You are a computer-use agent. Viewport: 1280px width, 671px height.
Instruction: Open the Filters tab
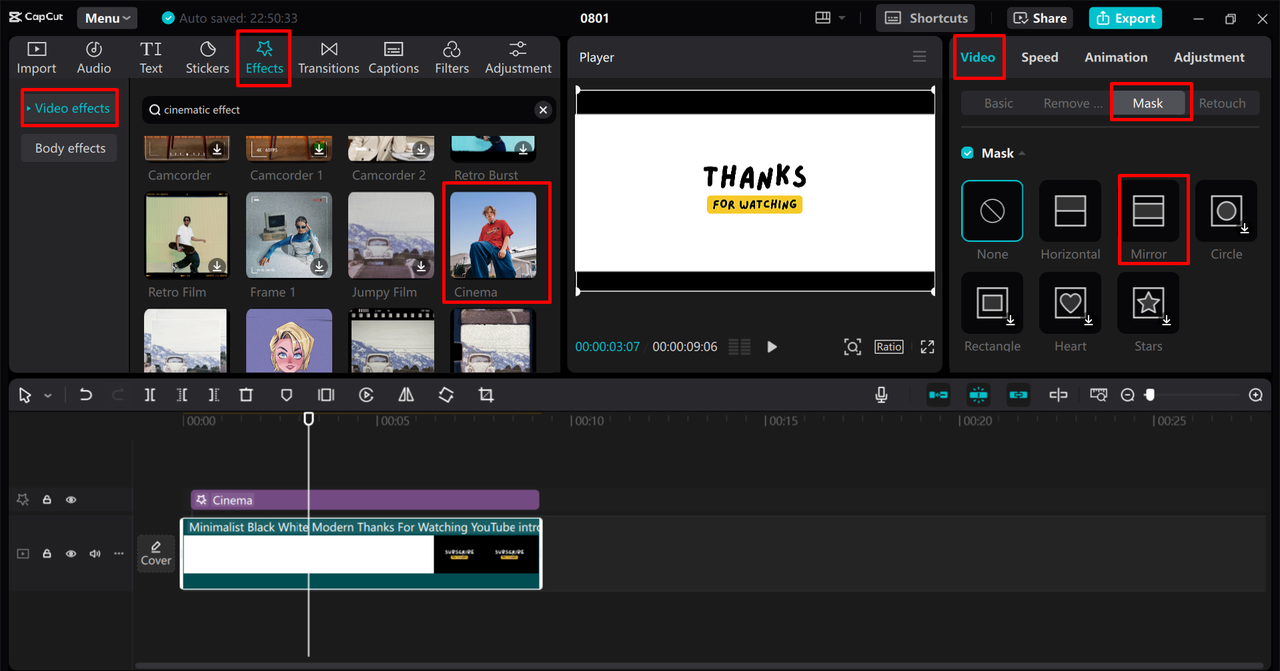point(451,58)
